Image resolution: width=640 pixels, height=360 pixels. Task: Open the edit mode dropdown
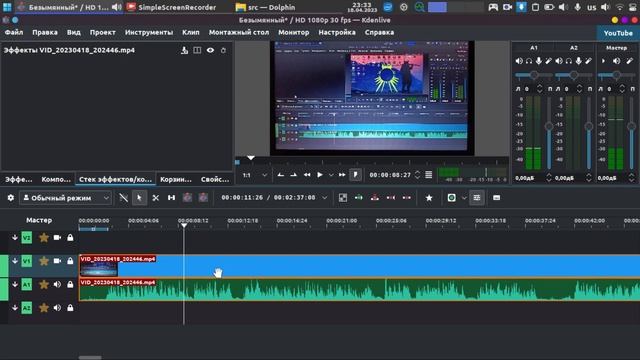pyautogui.click(x=66, y=198)
